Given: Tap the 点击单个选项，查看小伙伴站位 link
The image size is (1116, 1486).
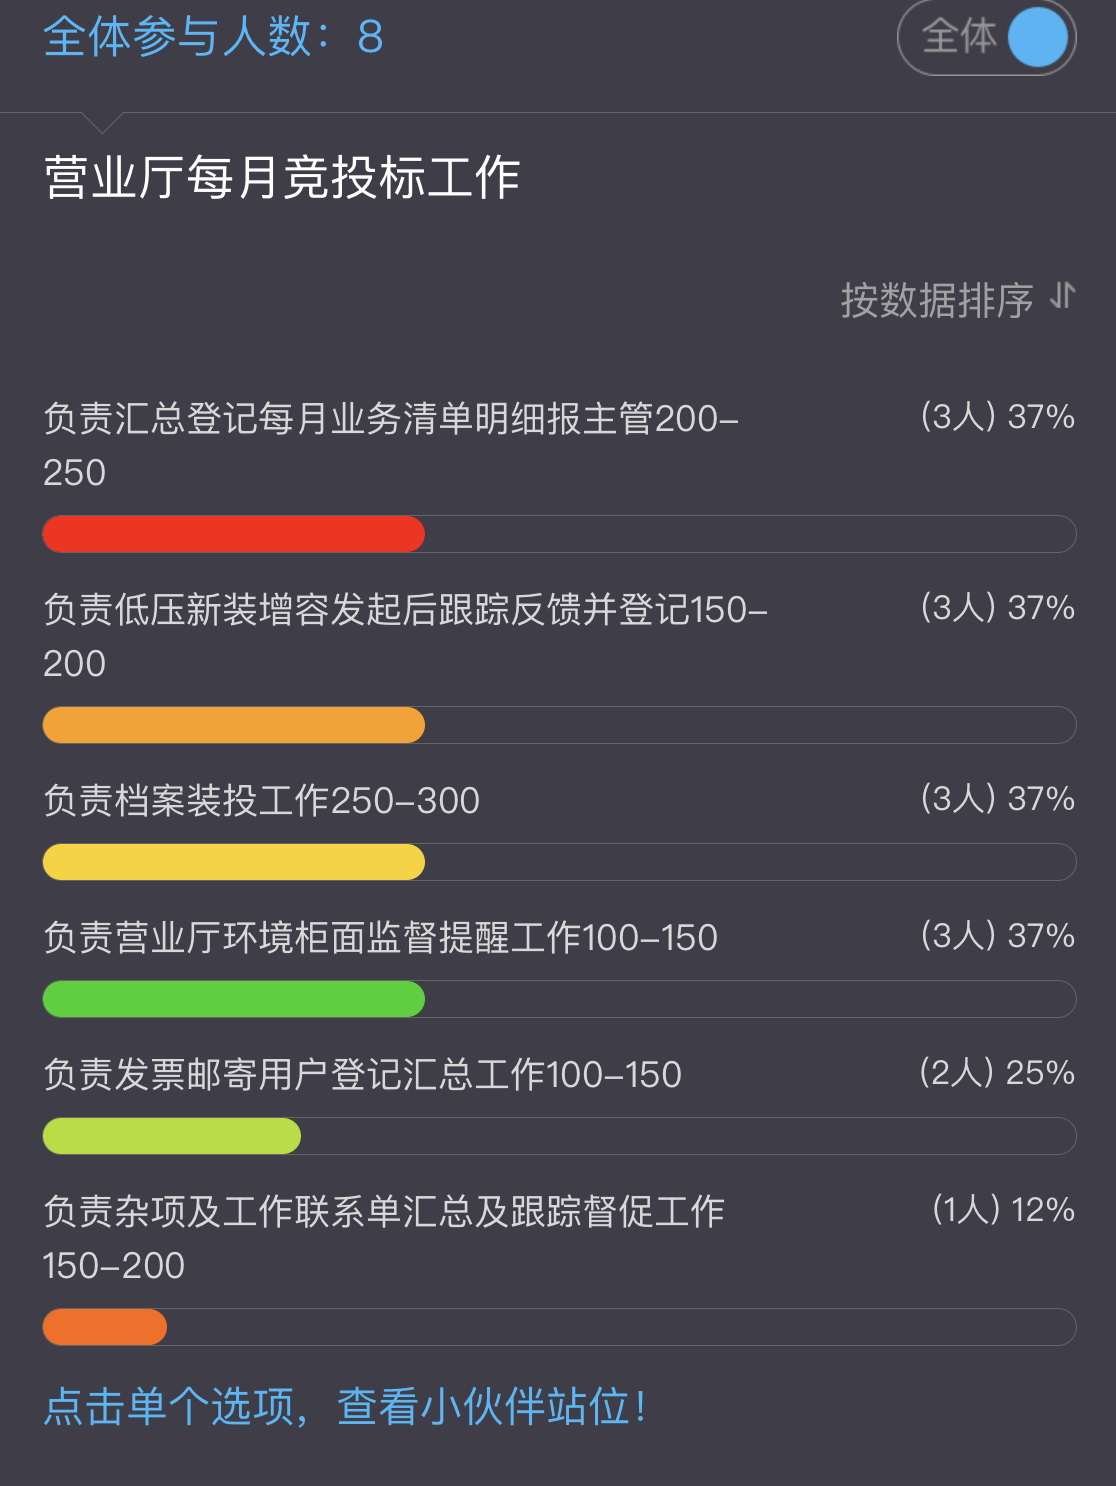Looking at the screenshot, I should coord(345,1406).
